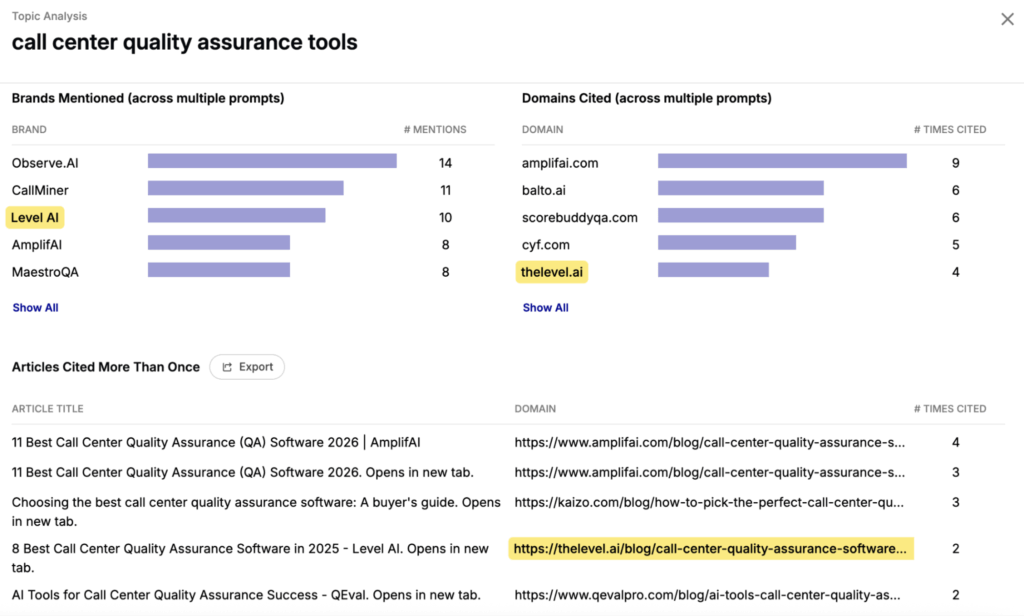1024x616 pixels.
Task: Show all domains cited
Action: (545, 308)
